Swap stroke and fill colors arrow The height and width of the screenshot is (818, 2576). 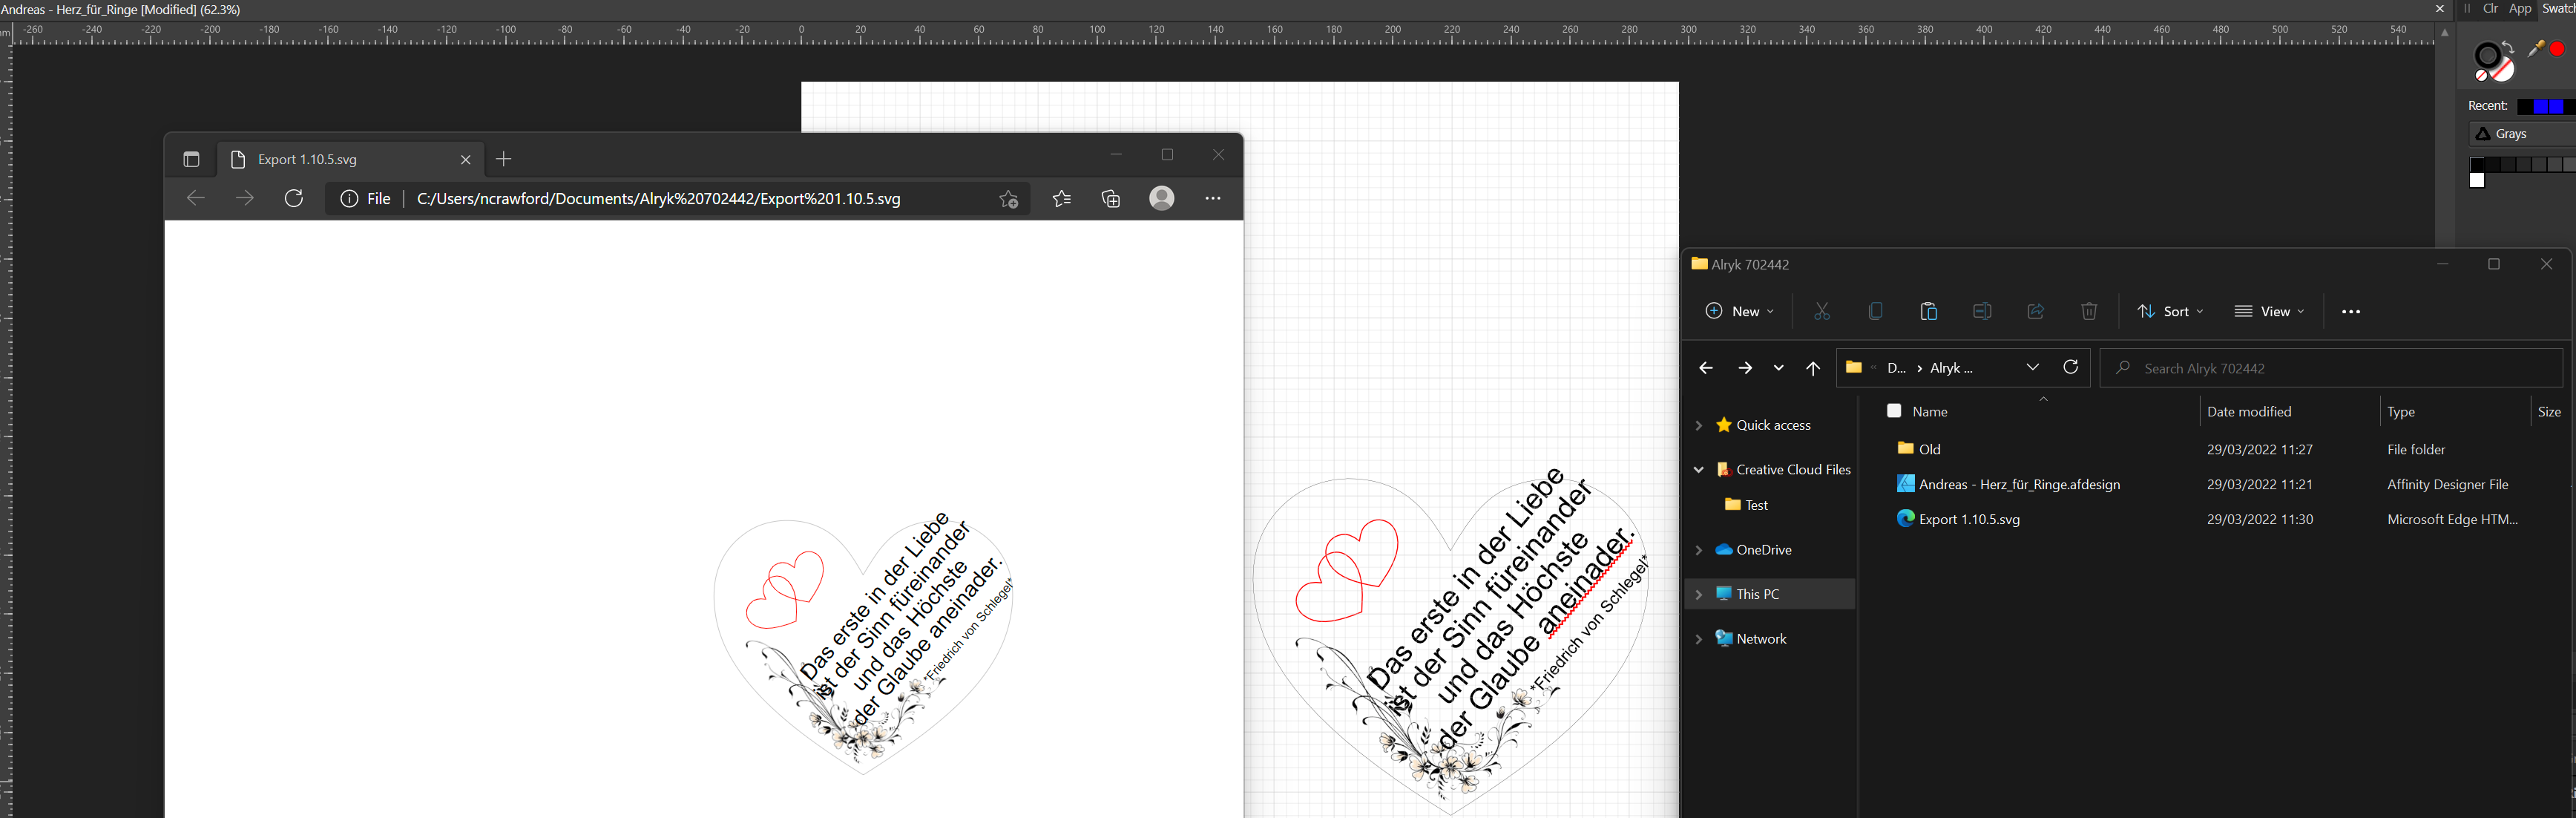point(2506,48)
